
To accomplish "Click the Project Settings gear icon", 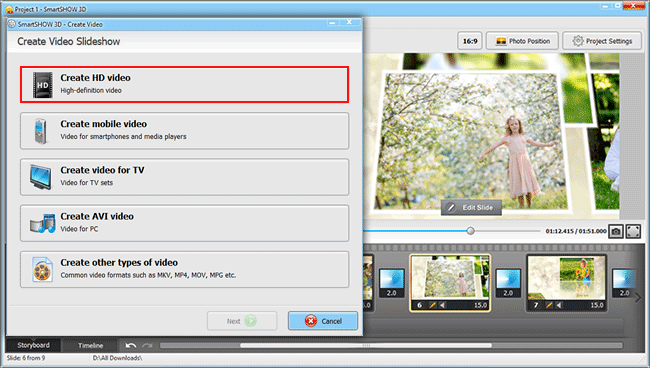I will tap(577, 41).
